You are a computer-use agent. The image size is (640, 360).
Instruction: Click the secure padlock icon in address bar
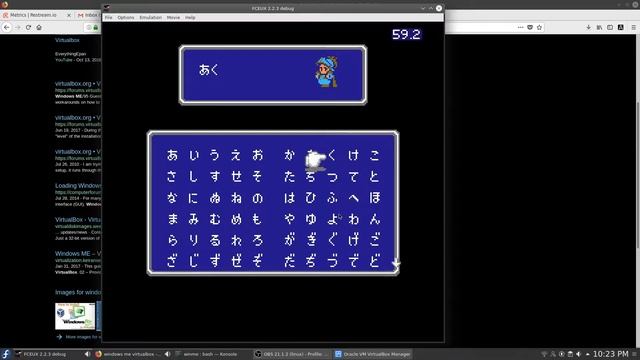(96, 27)
